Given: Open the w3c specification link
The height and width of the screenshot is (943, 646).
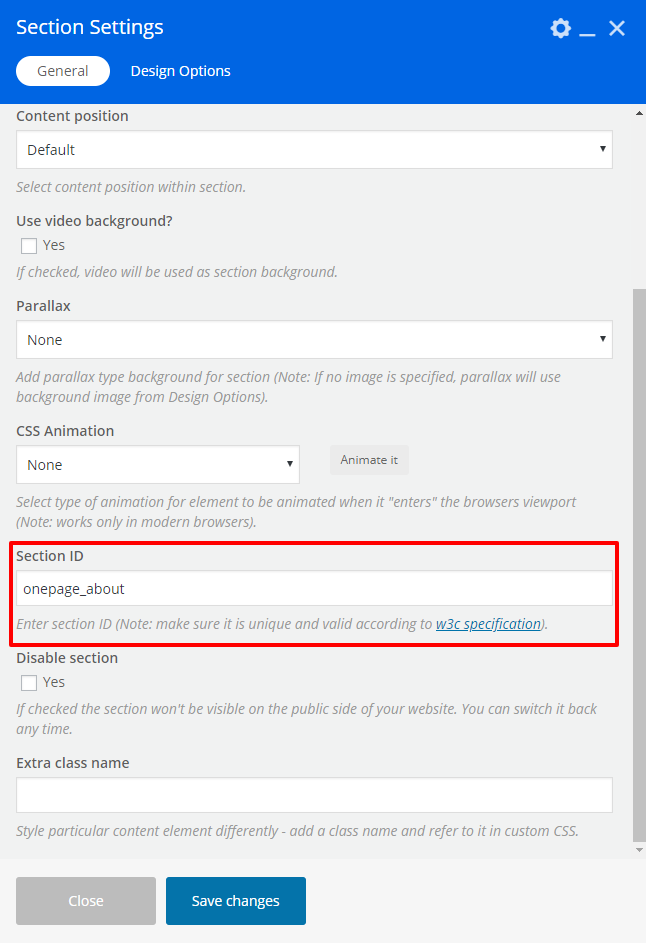Looking at the screenshot, I should (x=488, y=624).
